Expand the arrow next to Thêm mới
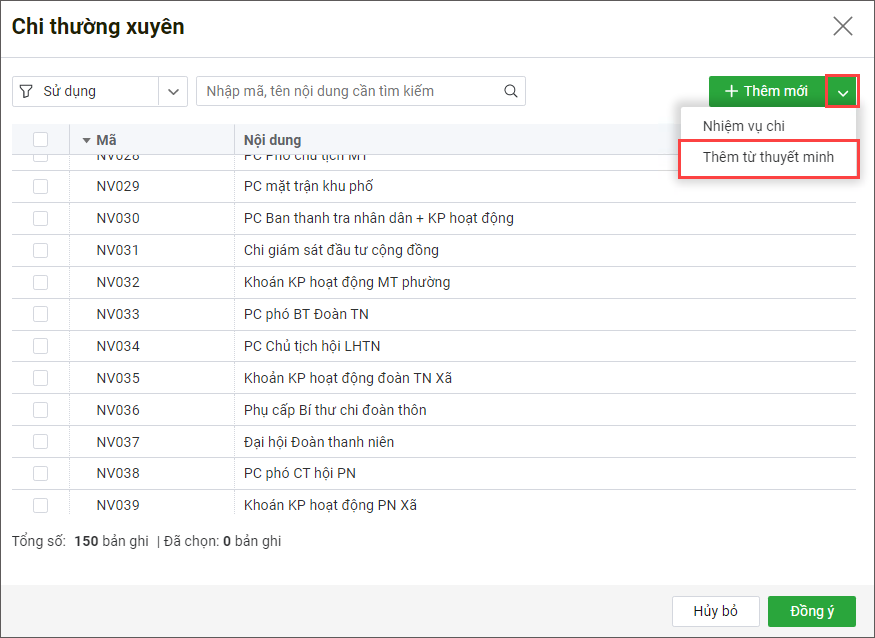The height and width of the screenshot is (638, 875). [843, 91]
